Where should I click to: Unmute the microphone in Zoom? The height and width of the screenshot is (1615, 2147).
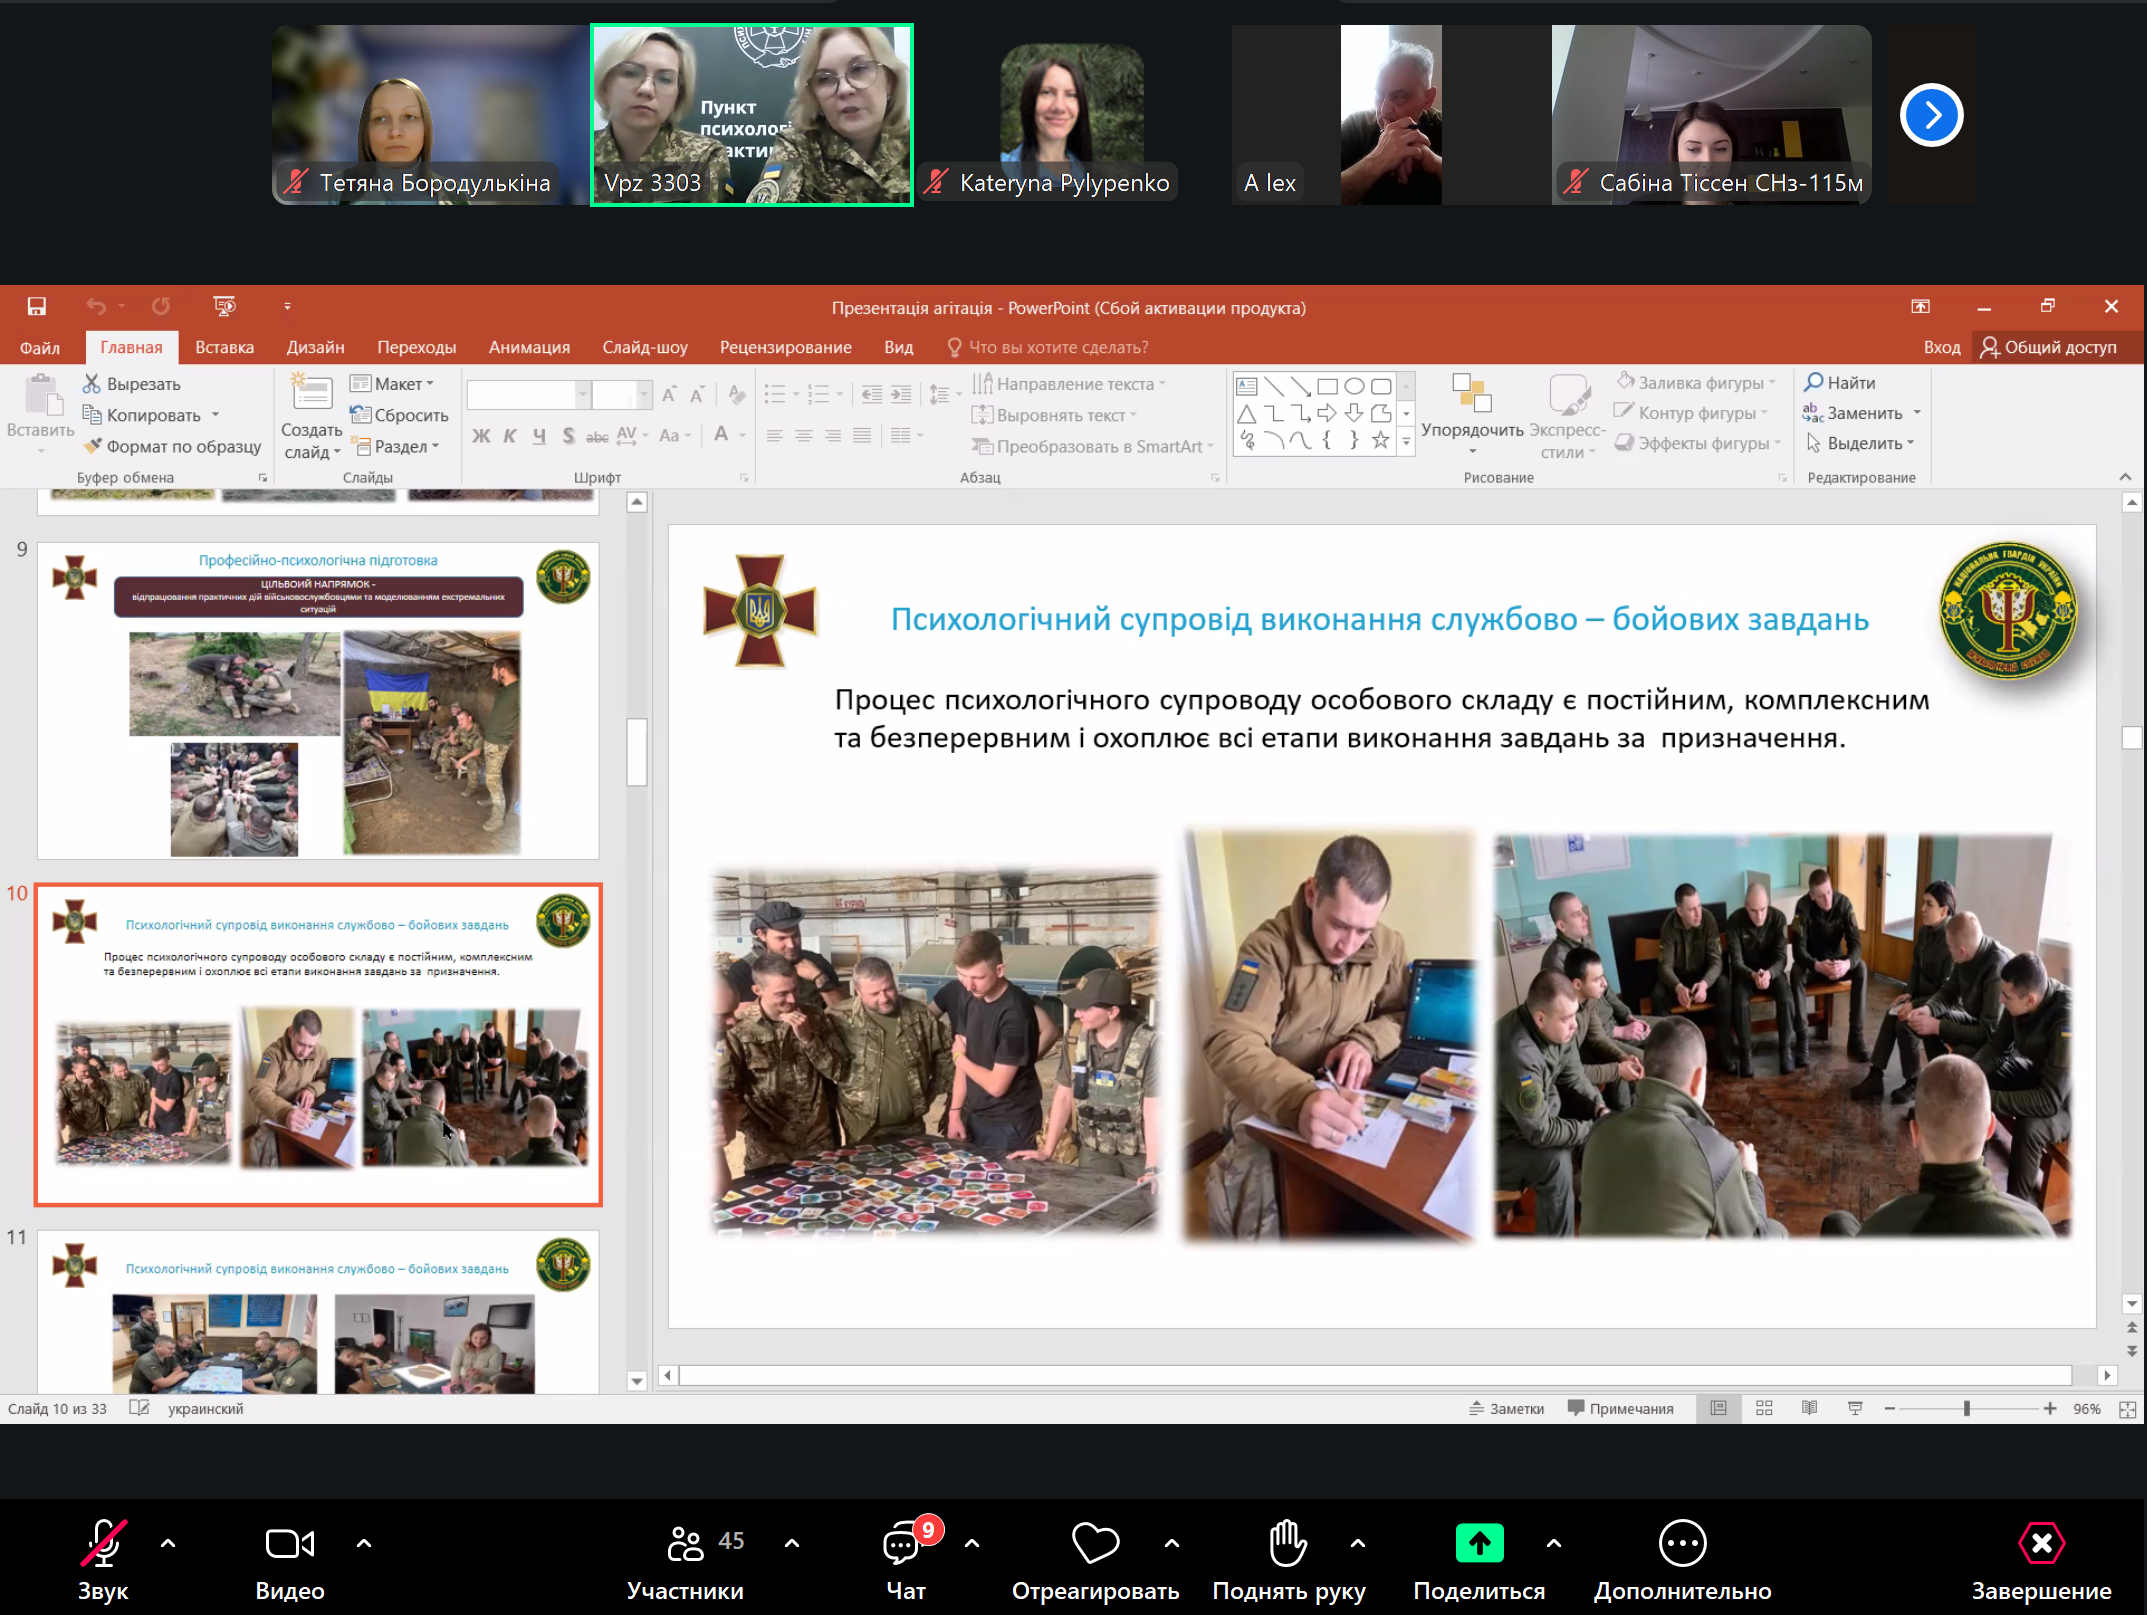click(103, 1543)
